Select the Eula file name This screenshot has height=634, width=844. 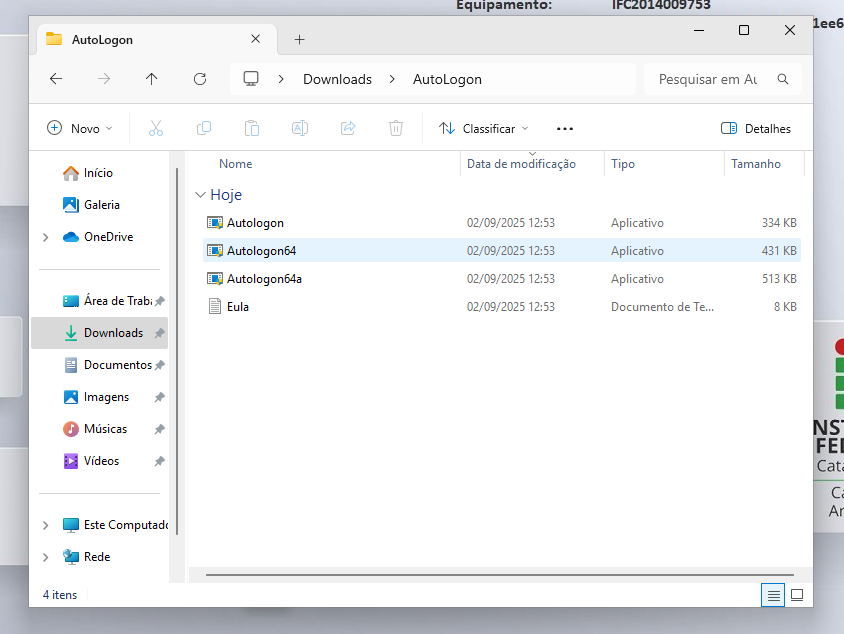click(237, 307)
